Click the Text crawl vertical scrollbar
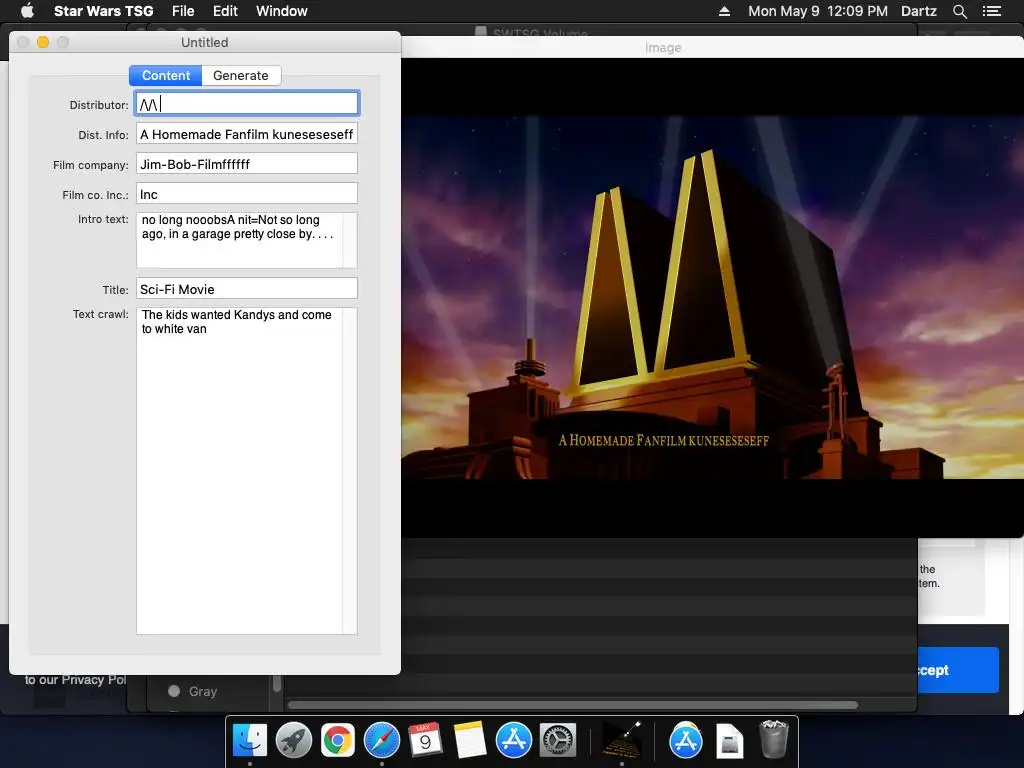The height and width of the screenshot is (768, 1024). click(x=350, y=470)
